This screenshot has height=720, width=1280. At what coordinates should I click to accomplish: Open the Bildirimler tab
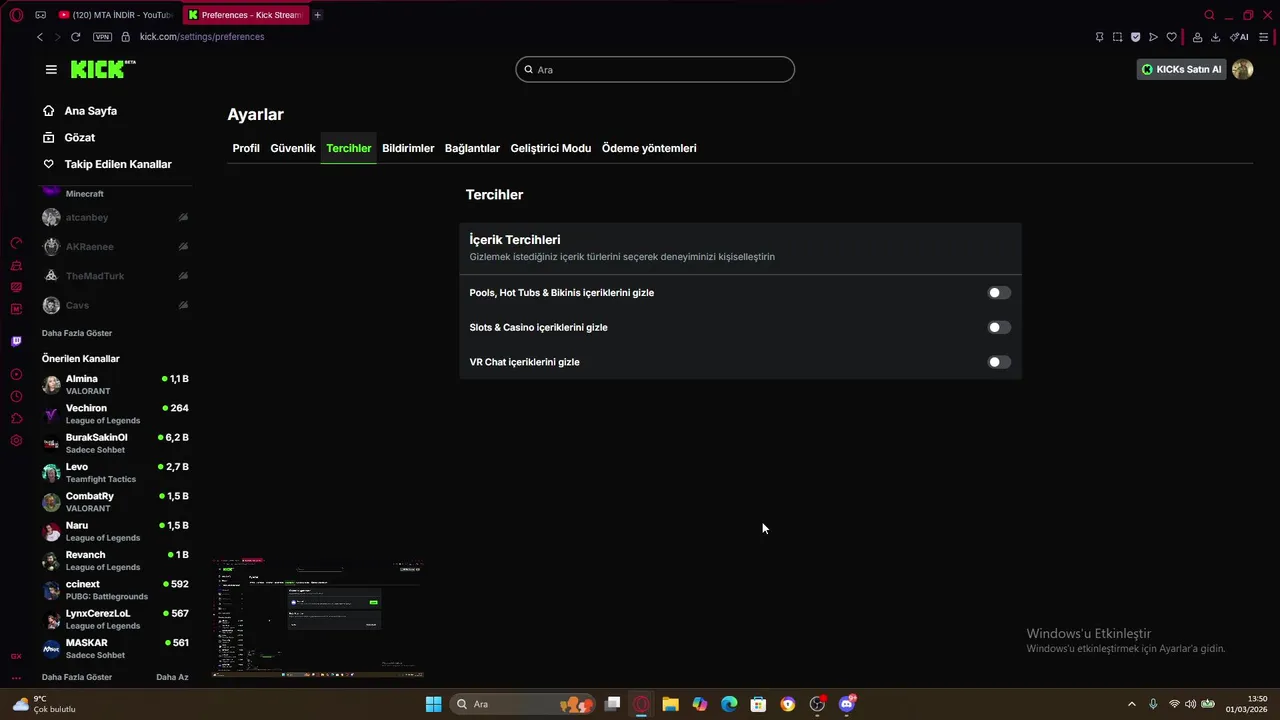tap(408, 148)
